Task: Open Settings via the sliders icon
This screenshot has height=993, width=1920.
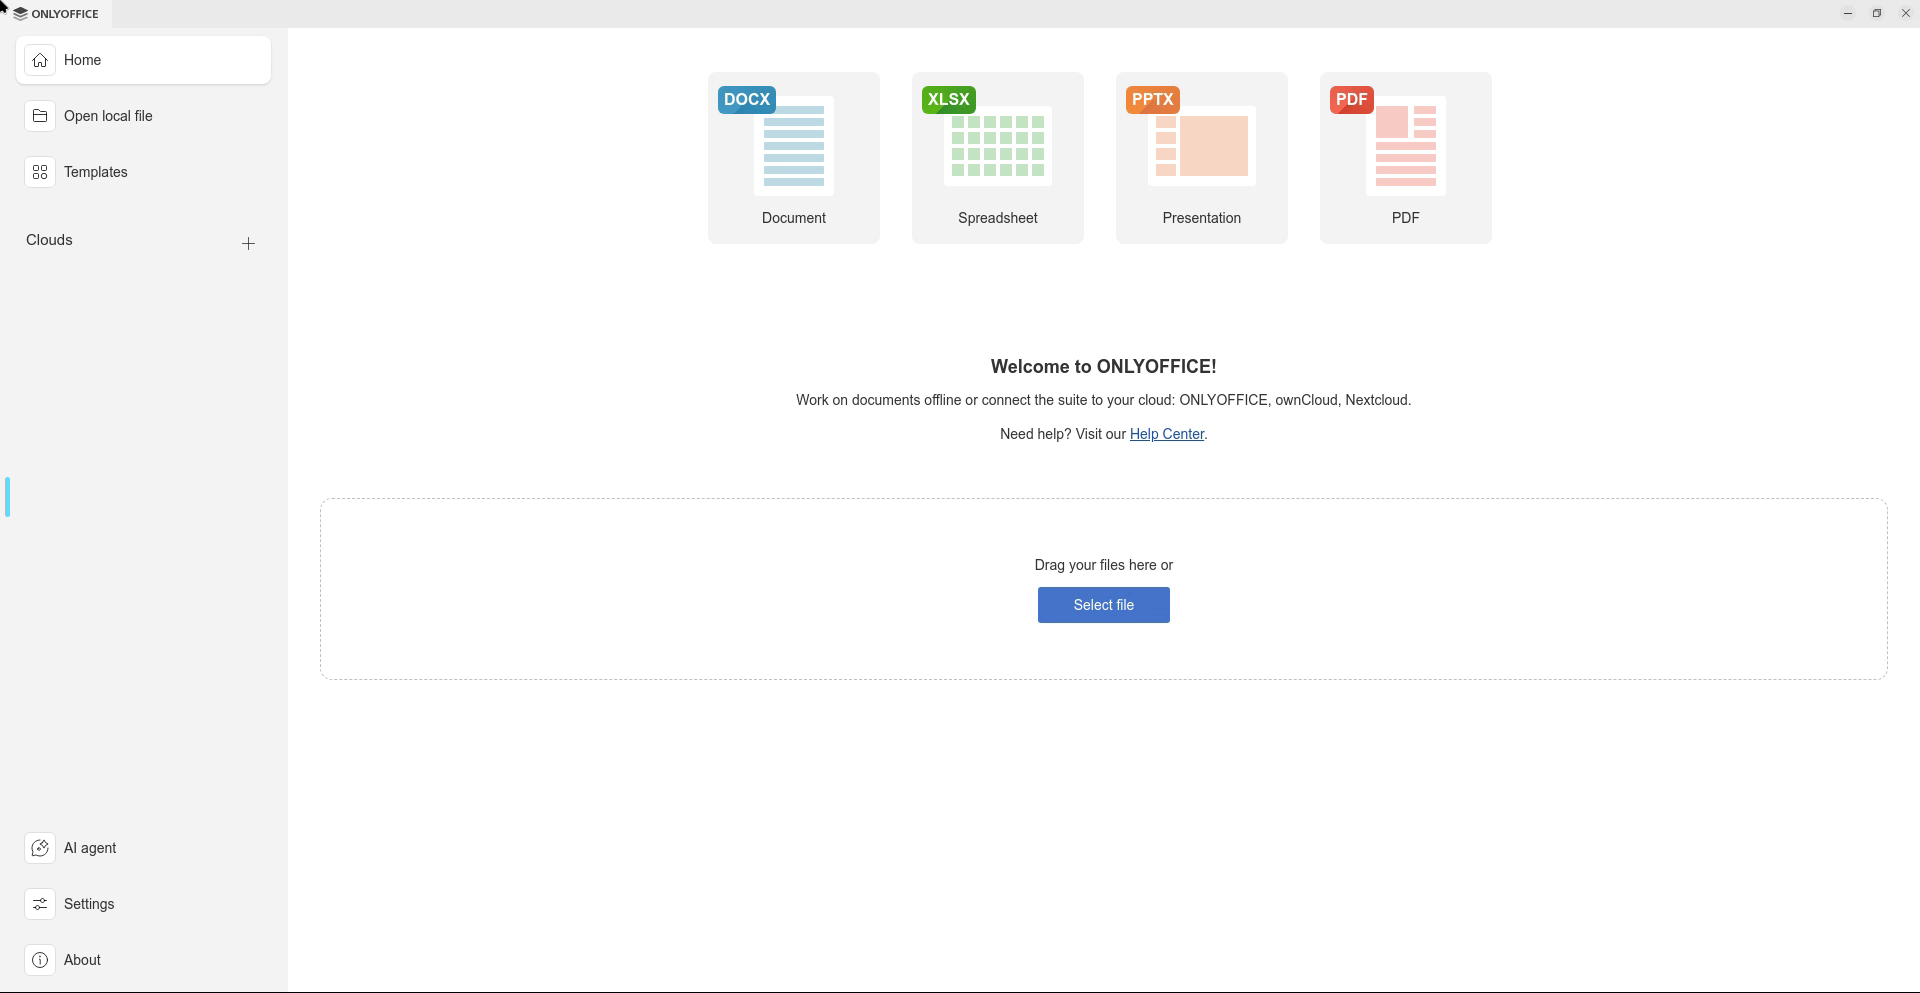Action: coord(40,904)
